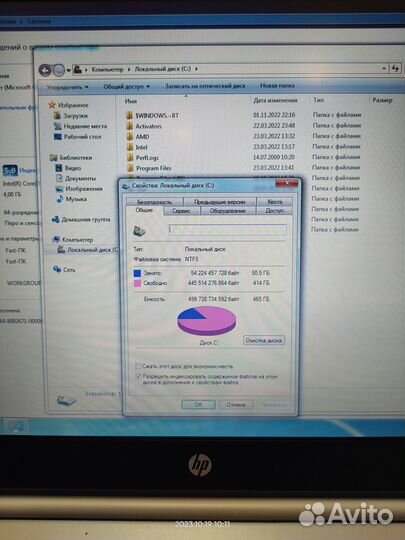
Task: Click the Очистка диска button
Action: (264, 340)
